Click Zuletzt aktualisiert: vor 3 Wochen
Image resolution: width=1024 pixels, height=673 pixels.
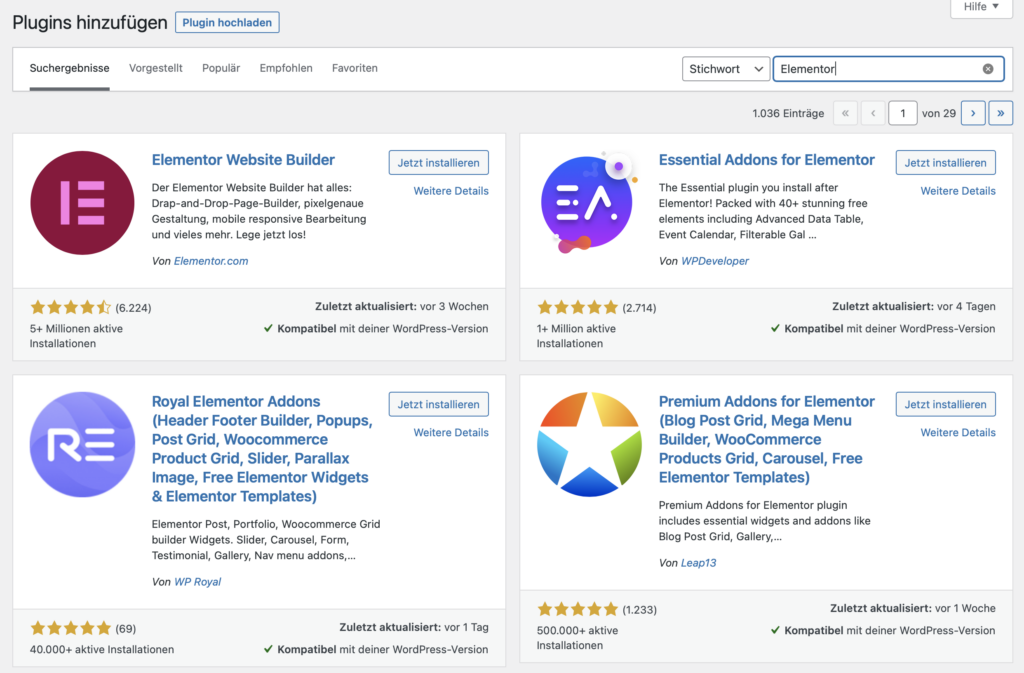[402, 306]
